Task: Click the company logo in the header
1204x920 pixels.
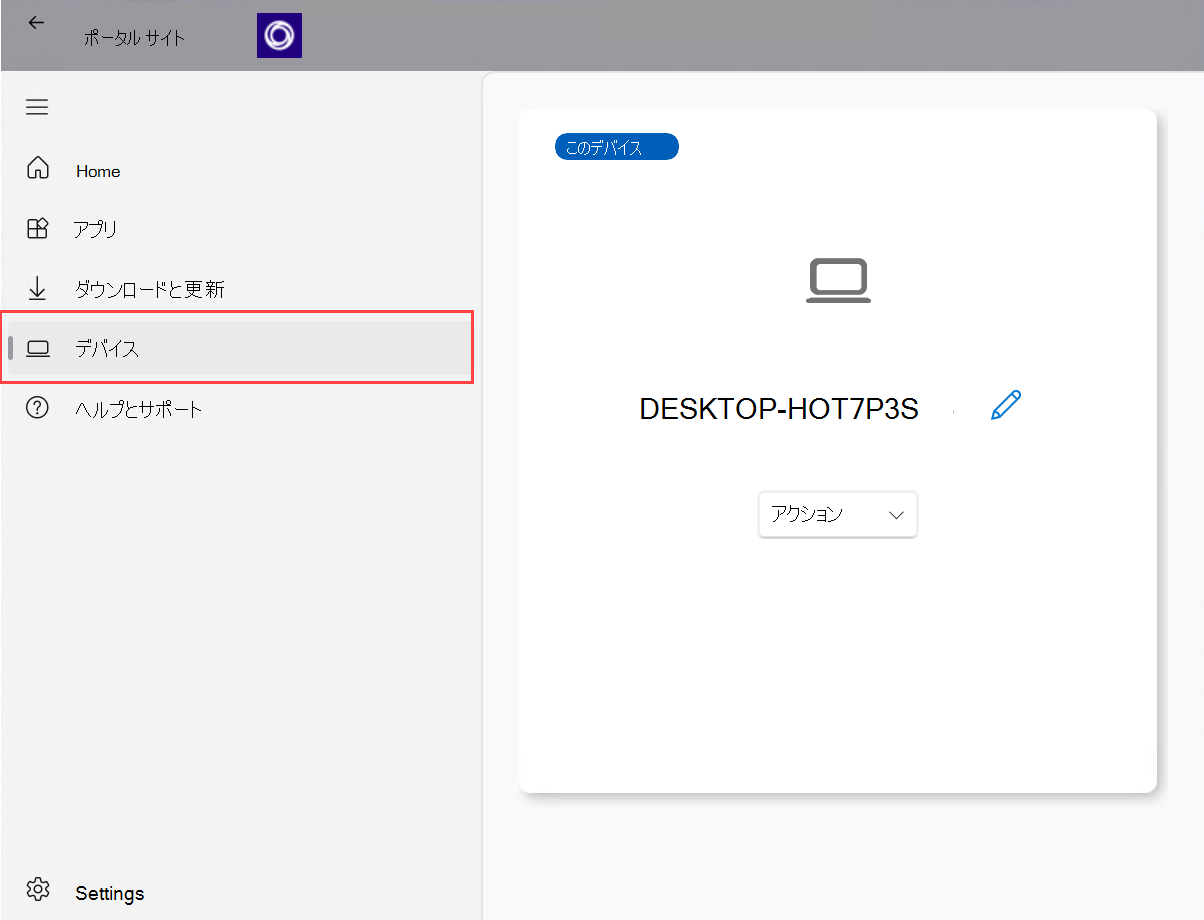Action: 279,36
